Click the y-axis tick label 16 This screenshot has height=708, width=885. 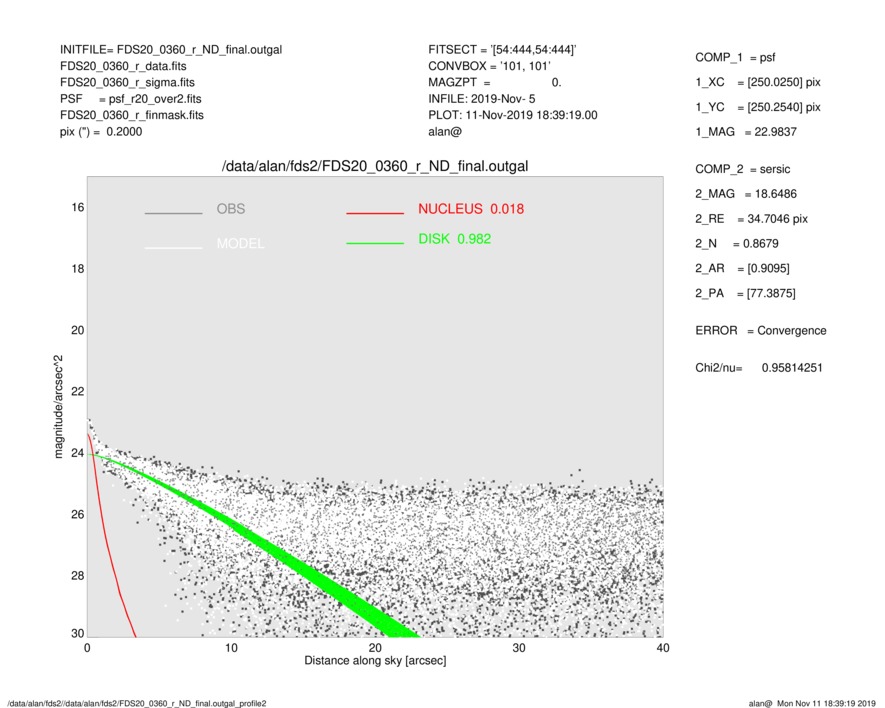pyautogui.click(x=77, y=208)
